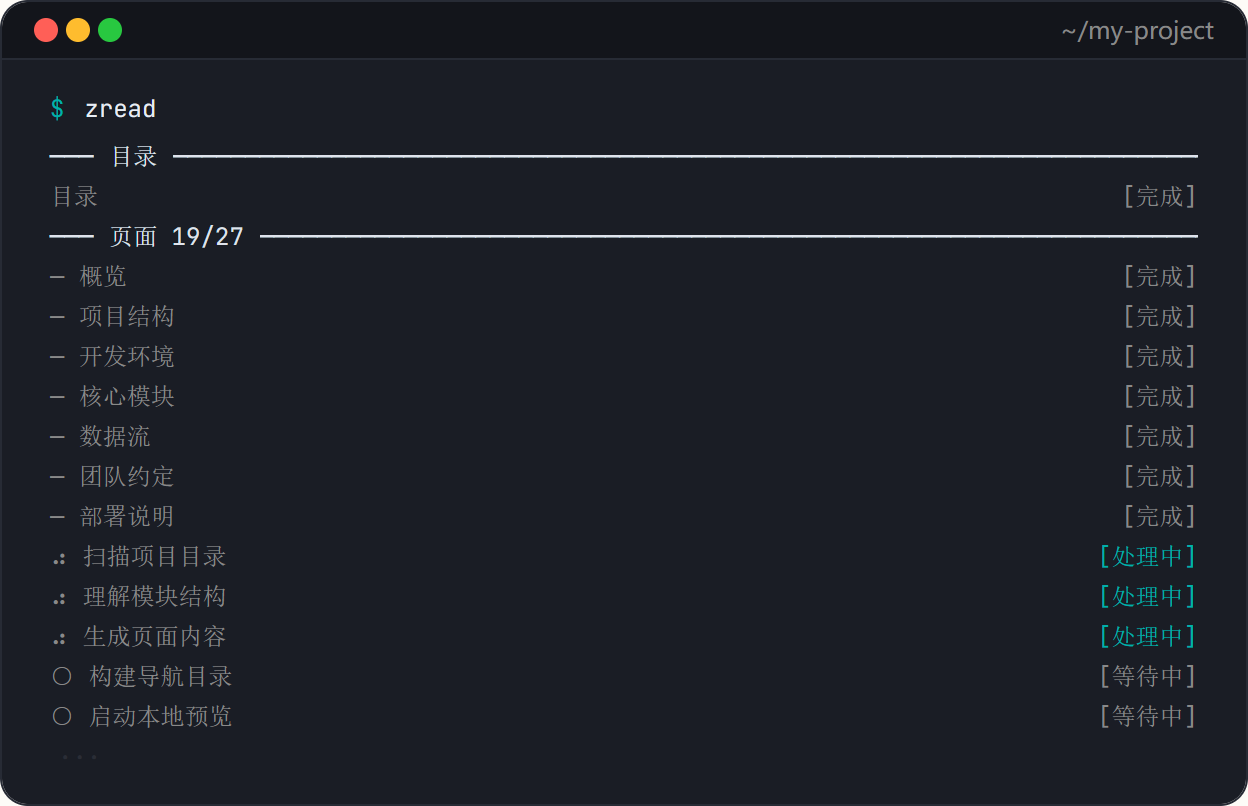This screenshot has width=1248, height=806.
Task: Click the green $ prompt symbol
Action: (57, 109)
